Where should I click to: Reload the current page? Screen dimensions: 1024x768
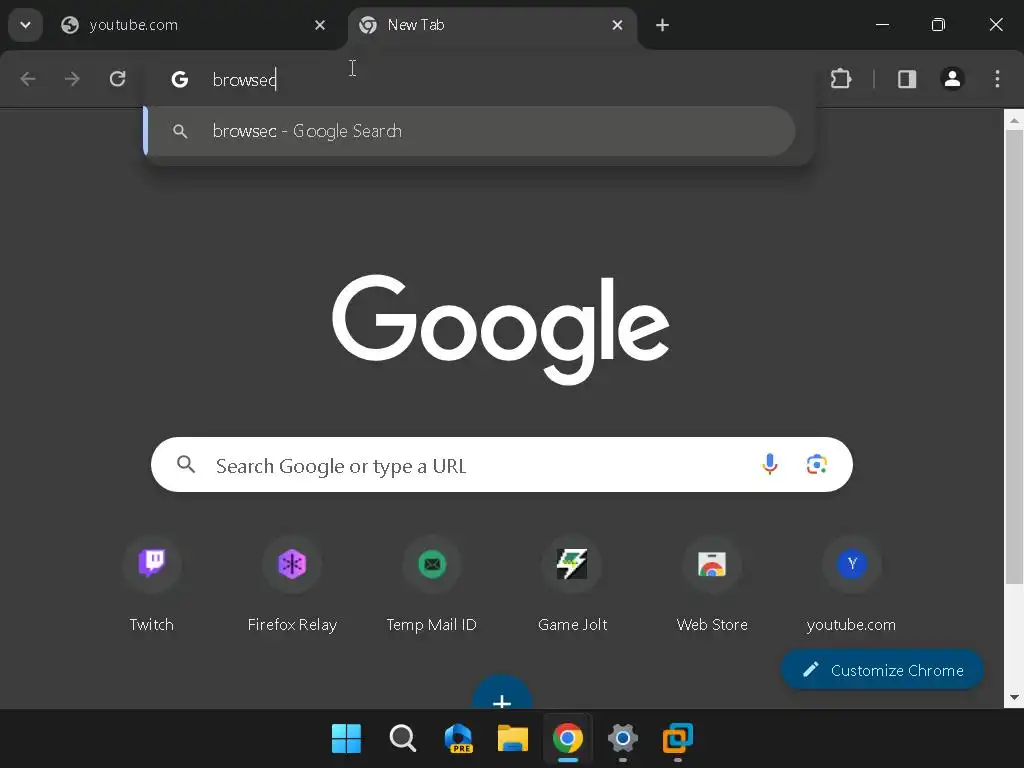[x=117, y=79]
